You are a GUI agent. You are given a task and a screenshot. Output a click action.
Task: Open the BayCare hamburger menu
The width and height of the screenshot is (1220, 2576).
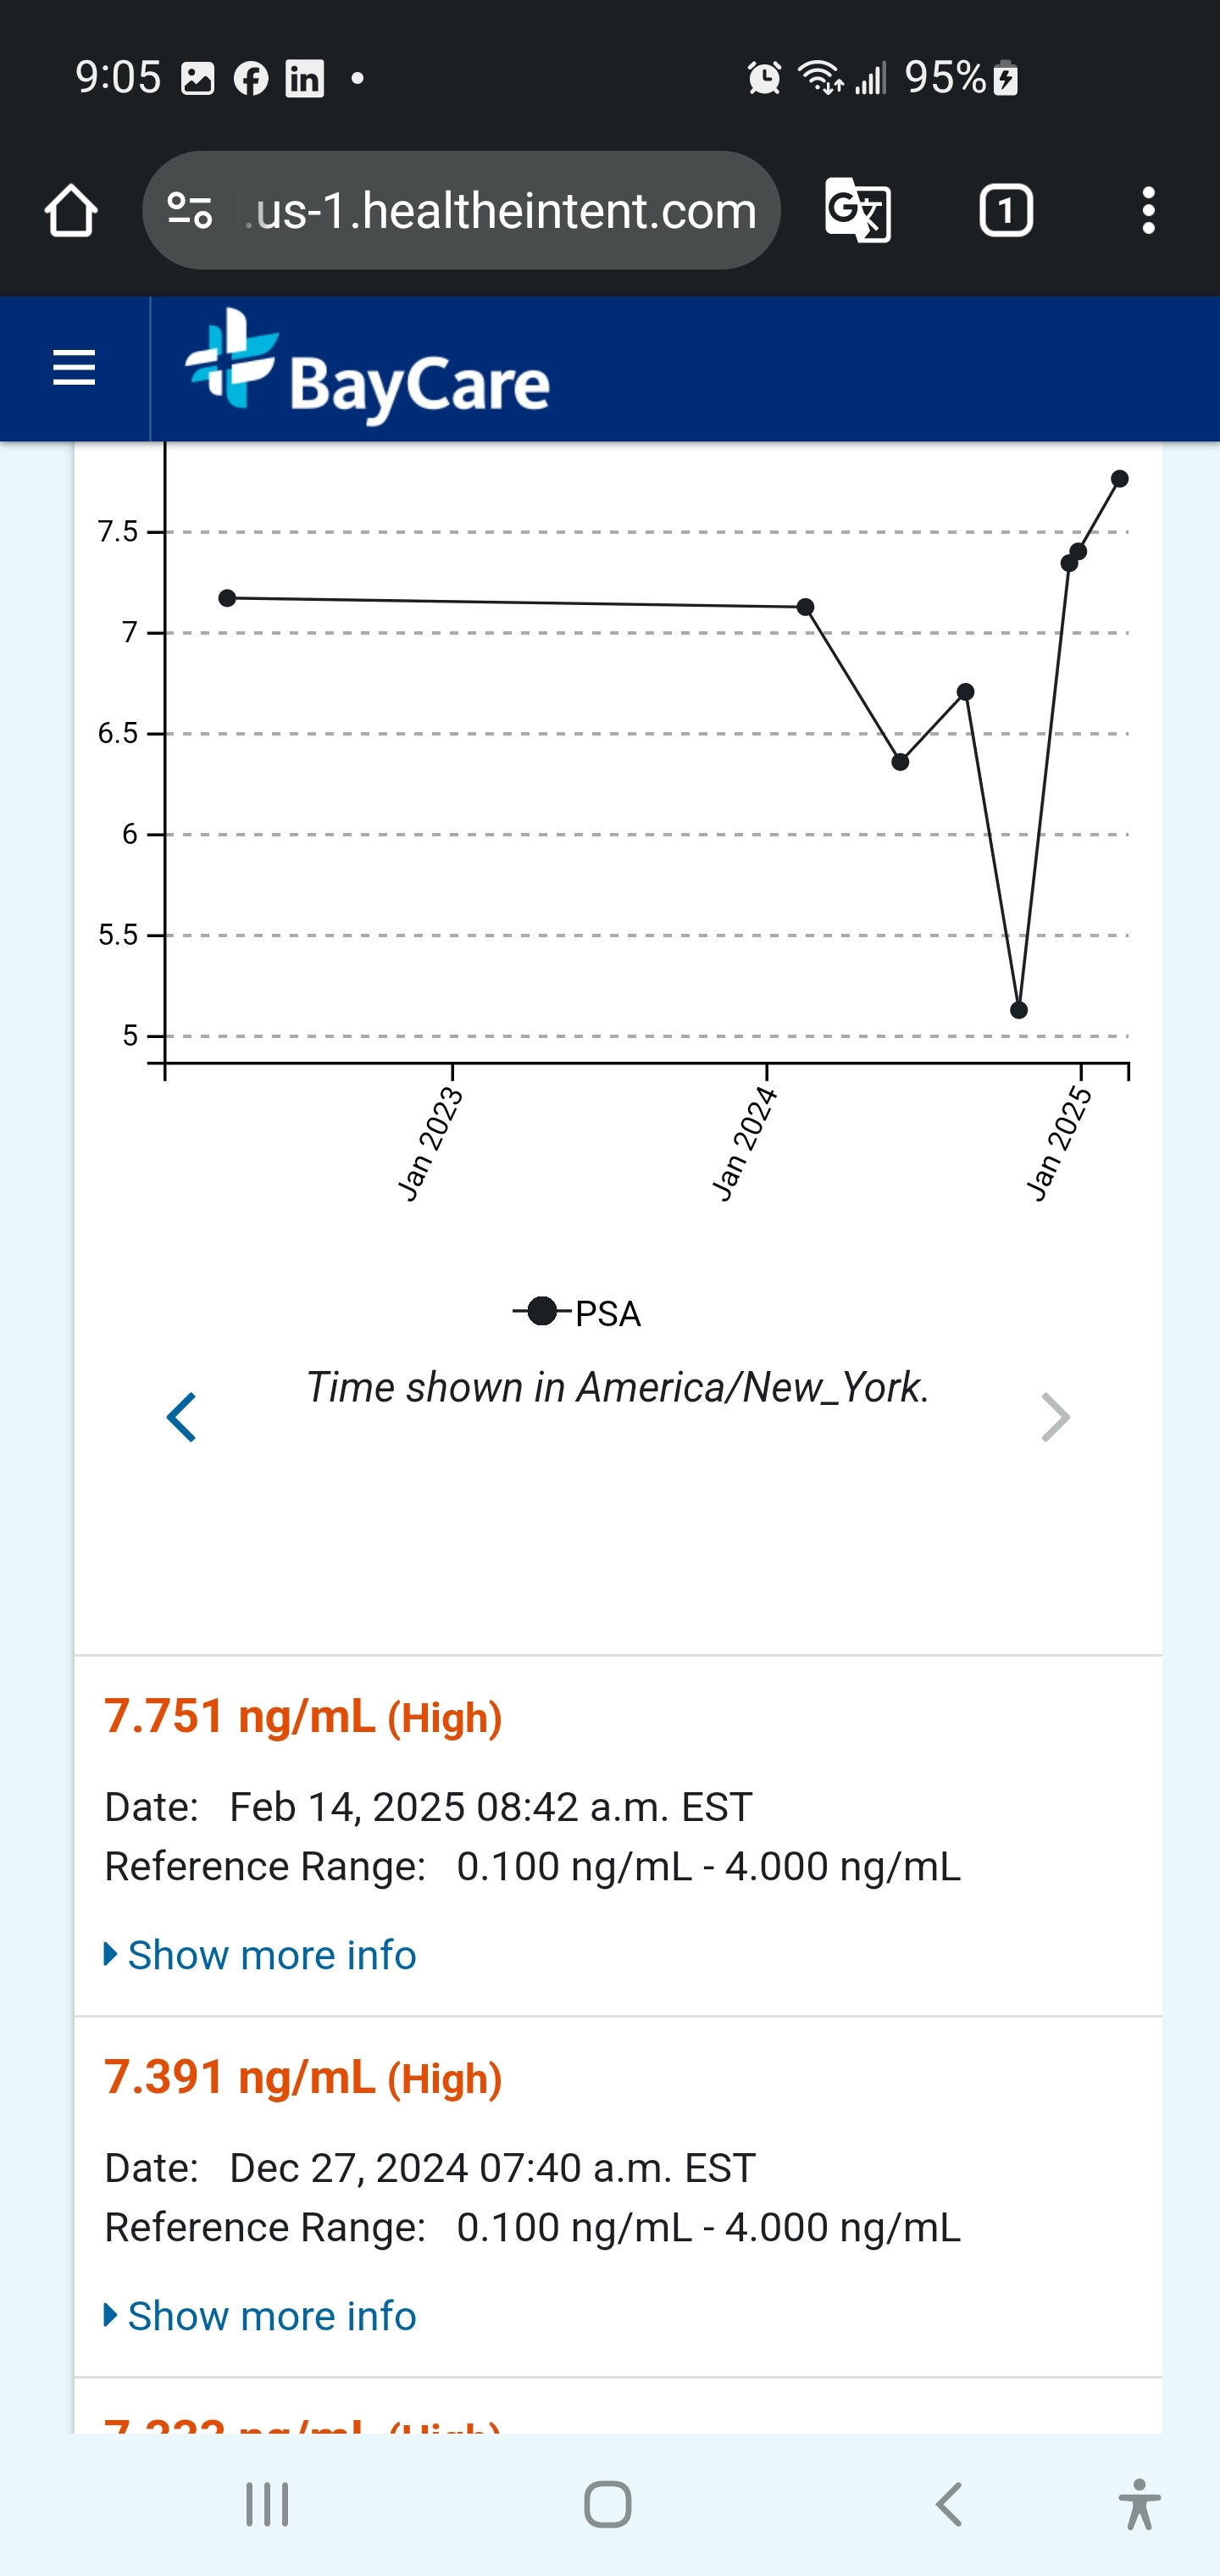[74, 369]
